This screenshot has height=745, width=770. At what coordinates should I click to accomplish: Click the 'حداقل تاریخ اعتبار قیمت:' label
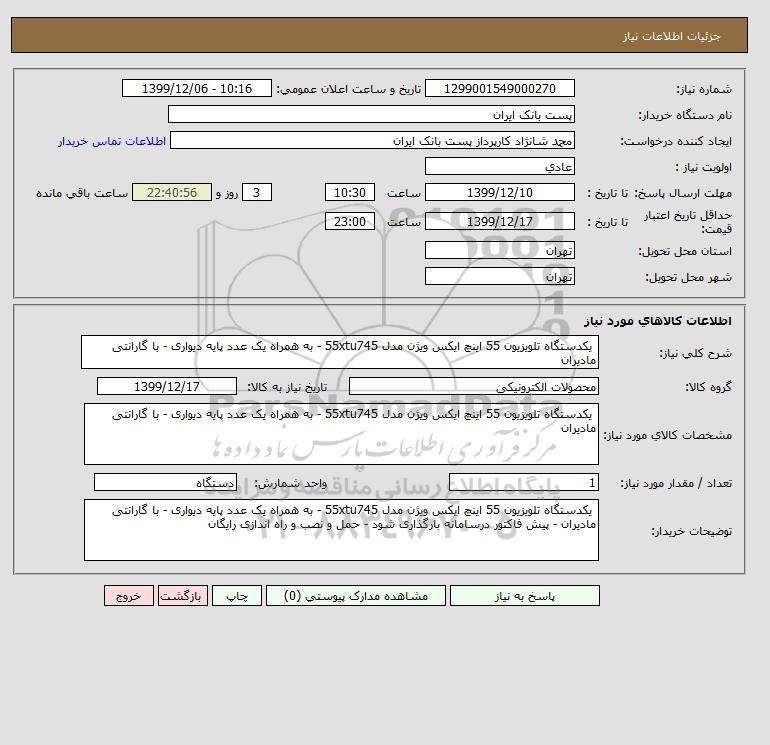pos(688,222)
